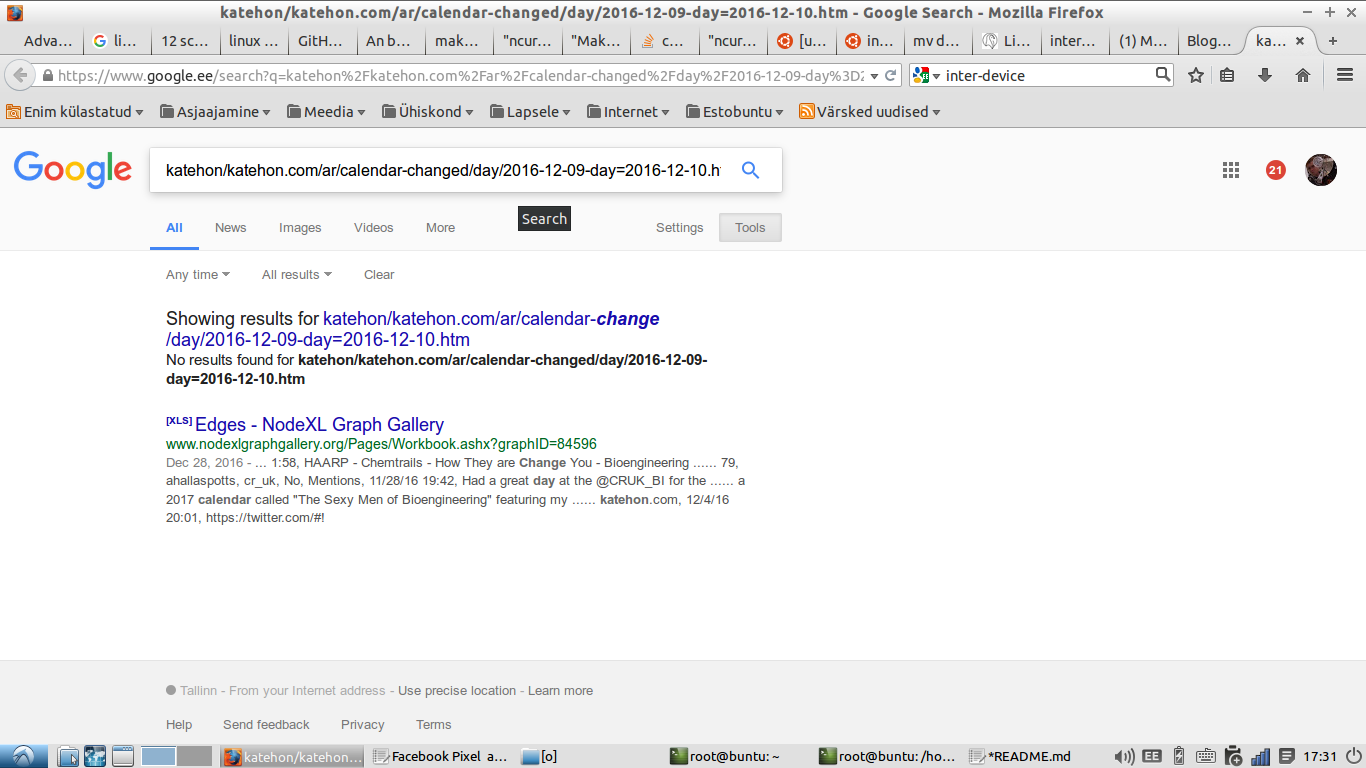Viewport: 1366px width, 768px height.
Task: Click the corrected katehon calendar-change query link
Action: pos(413,329)
